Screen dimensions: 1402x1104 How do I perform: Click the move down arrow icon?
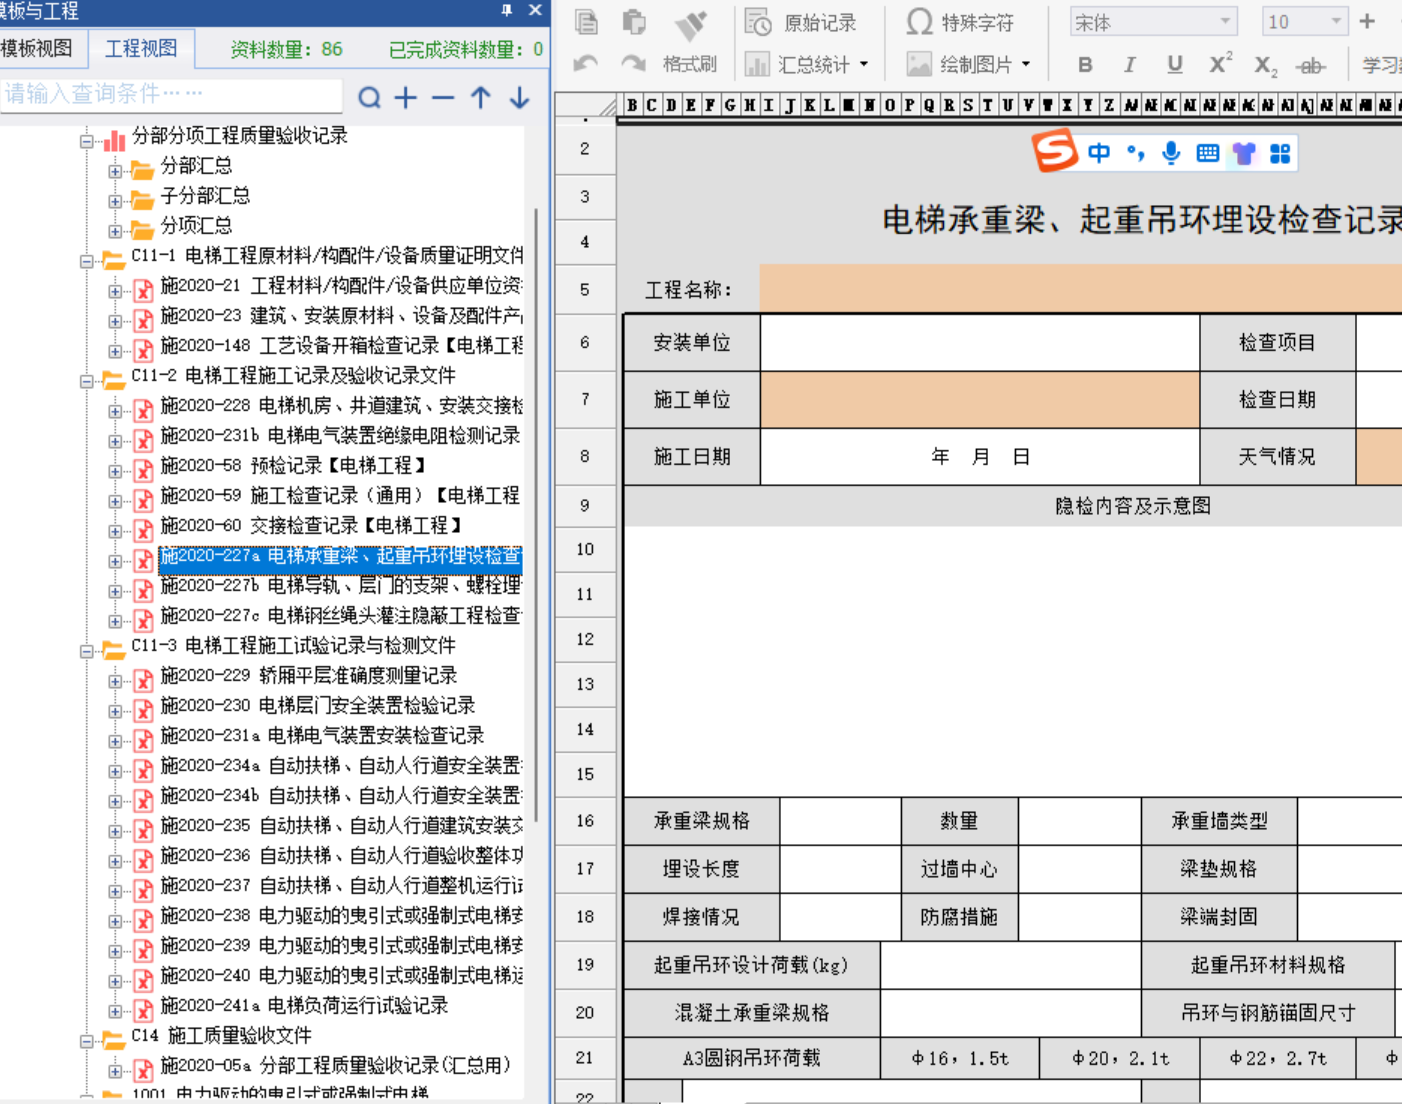[x=519, y=97]
